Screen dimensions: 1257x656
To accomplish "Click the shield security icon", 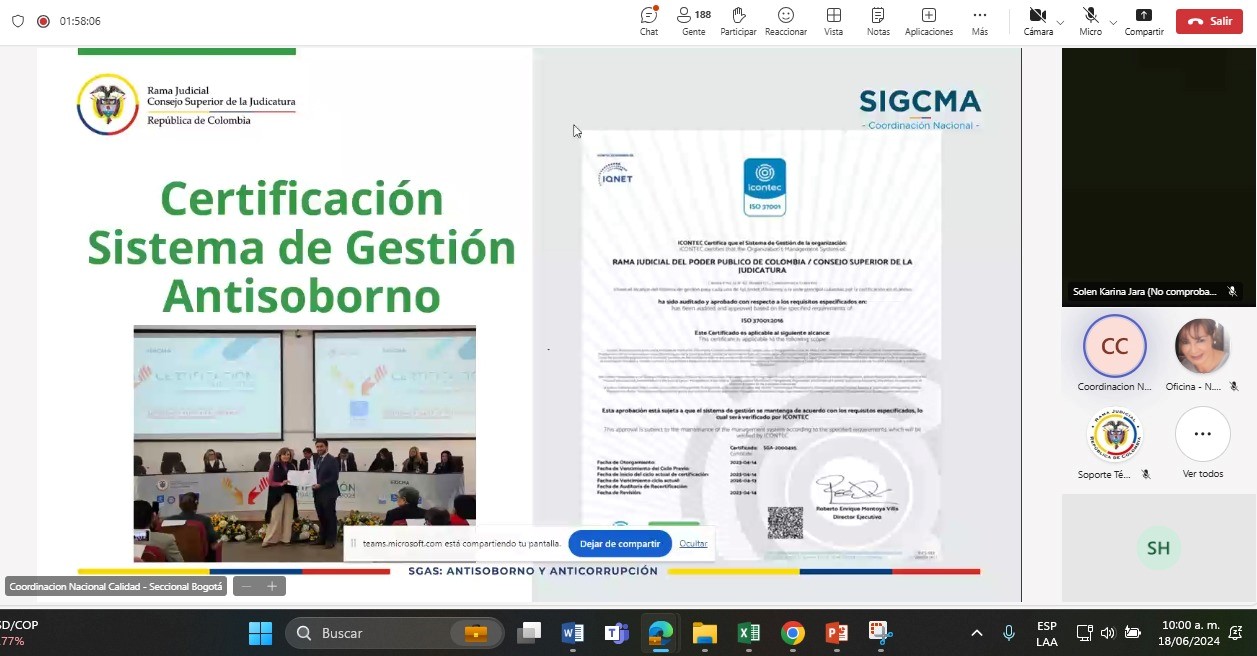I will click(18, 21).
